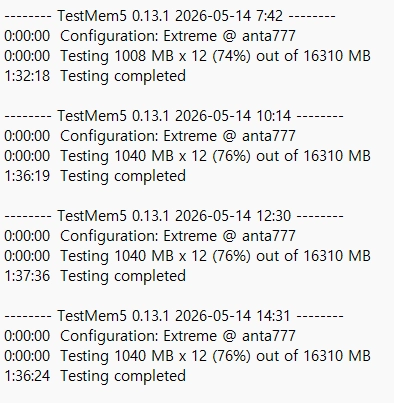Select the Testing 1040 MB line under 14:31
Screen dimensions: 394x403
point(187,356)
